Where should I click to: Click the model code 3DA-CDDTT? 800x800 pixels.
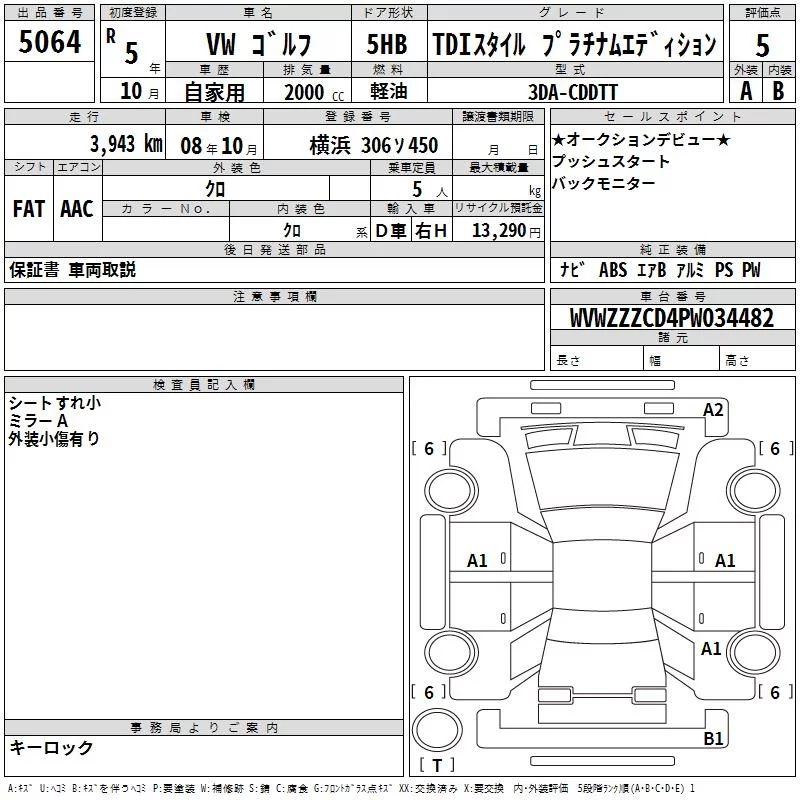(x=573, y=92)
